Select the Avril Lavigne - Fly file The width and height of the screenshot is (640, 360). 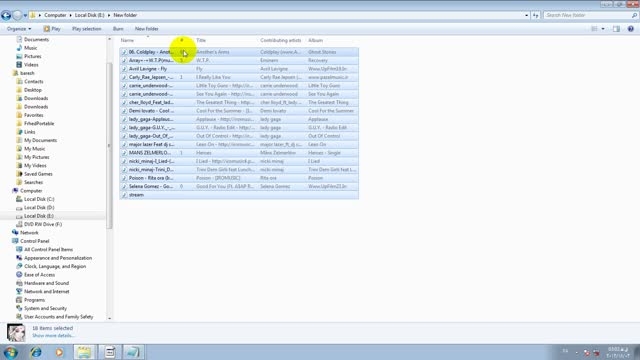pyautogui.click(x=239, y=69)
